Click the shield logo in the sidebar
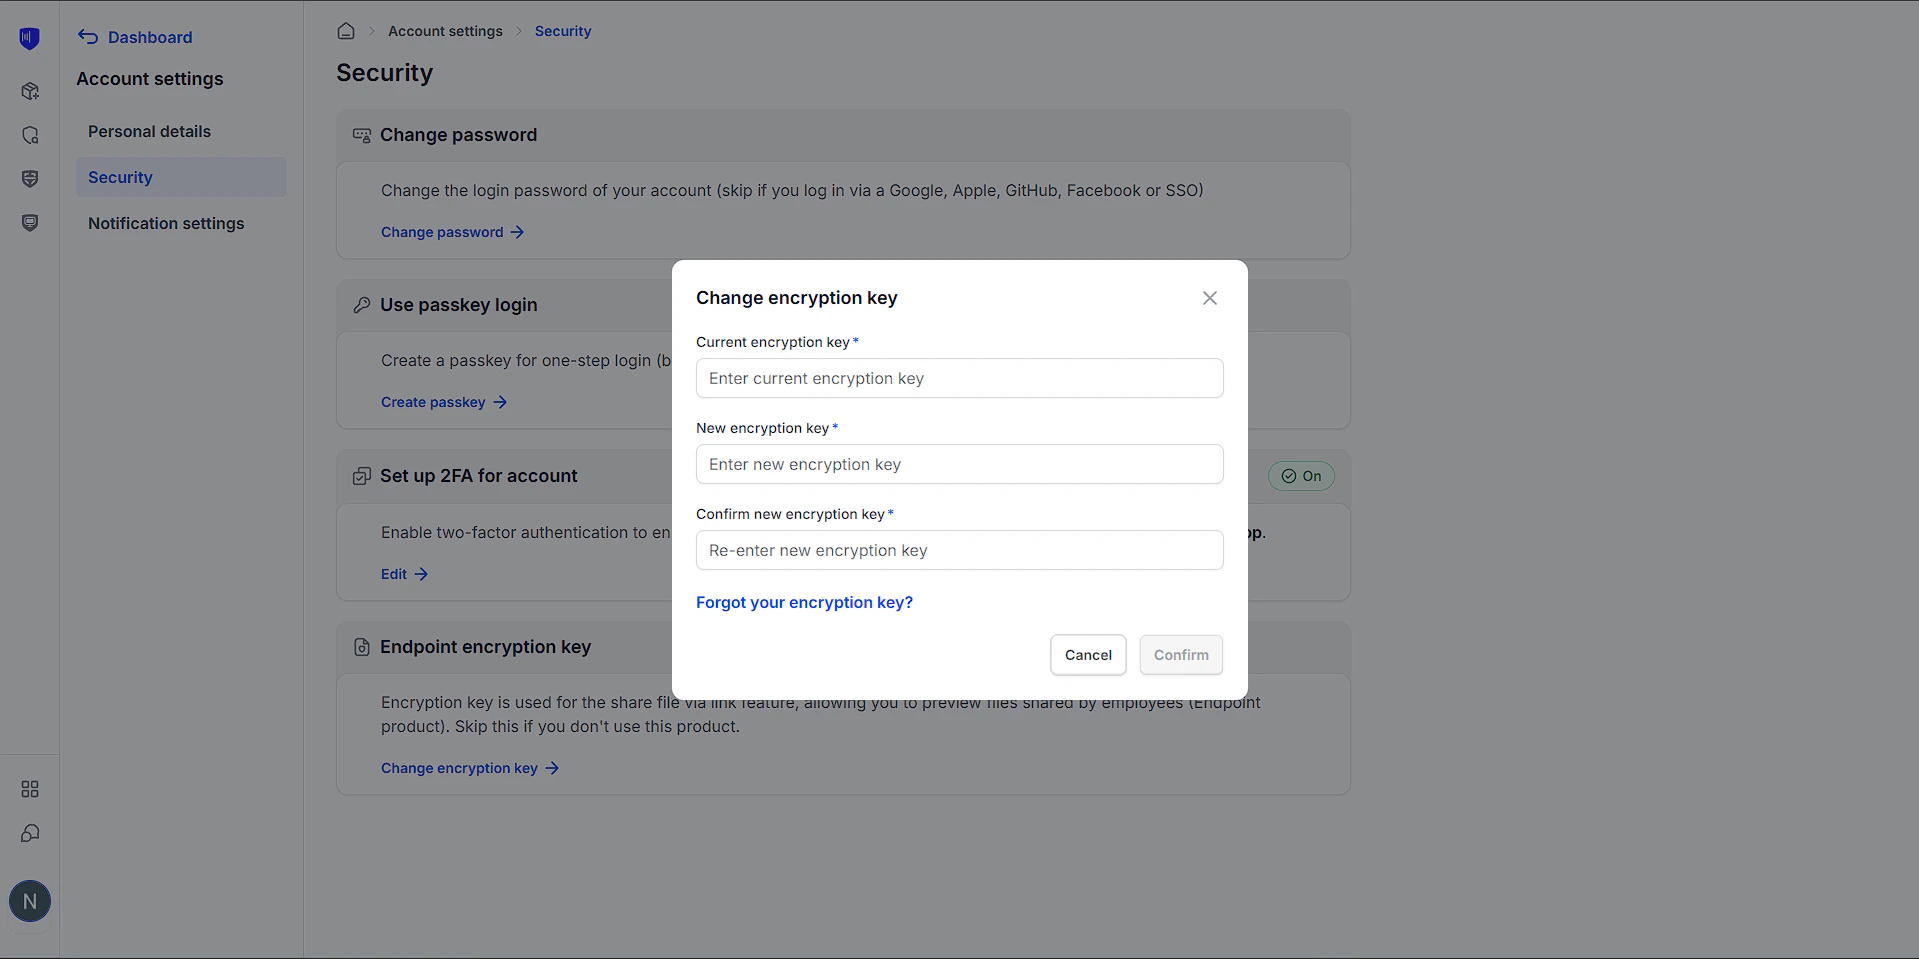Viewport: 1919px width, 959px height. (30, 39)
